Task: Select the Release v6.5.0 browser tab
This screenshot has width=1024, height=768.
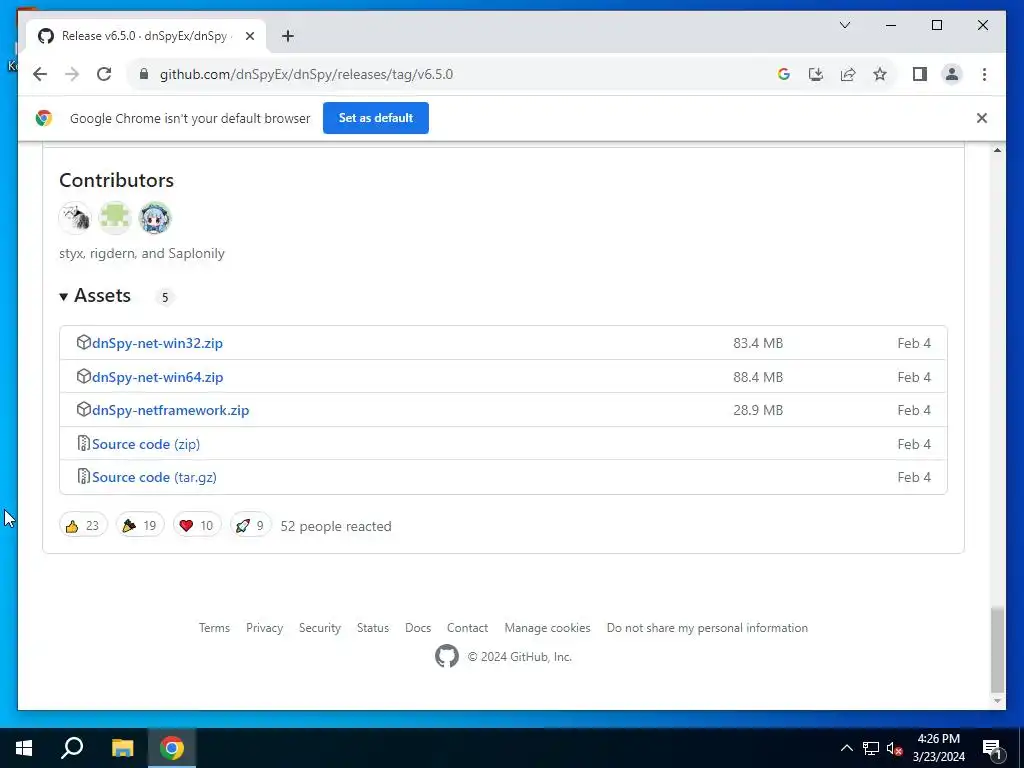Action: click(146, 36)
